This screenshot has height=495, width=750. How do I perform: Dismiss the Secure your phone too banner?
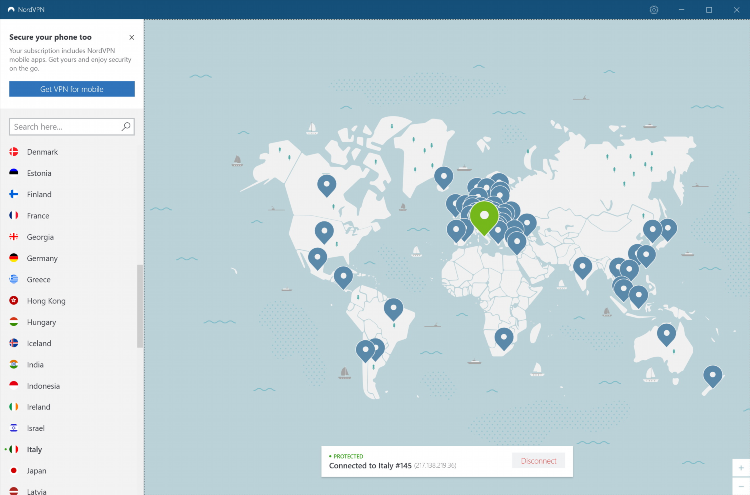[x=132, y=37]
